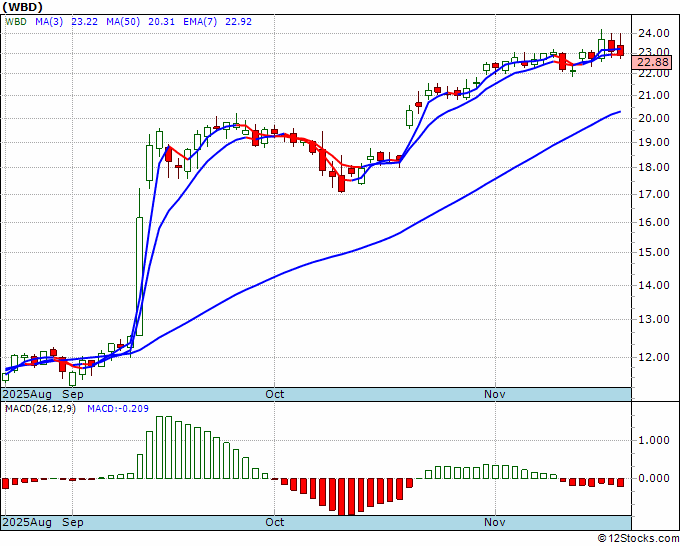Click the MACD(26,12,9) indicator label
Image resolution: width=680 pixels, height=546 pixels.
(40, 409)
